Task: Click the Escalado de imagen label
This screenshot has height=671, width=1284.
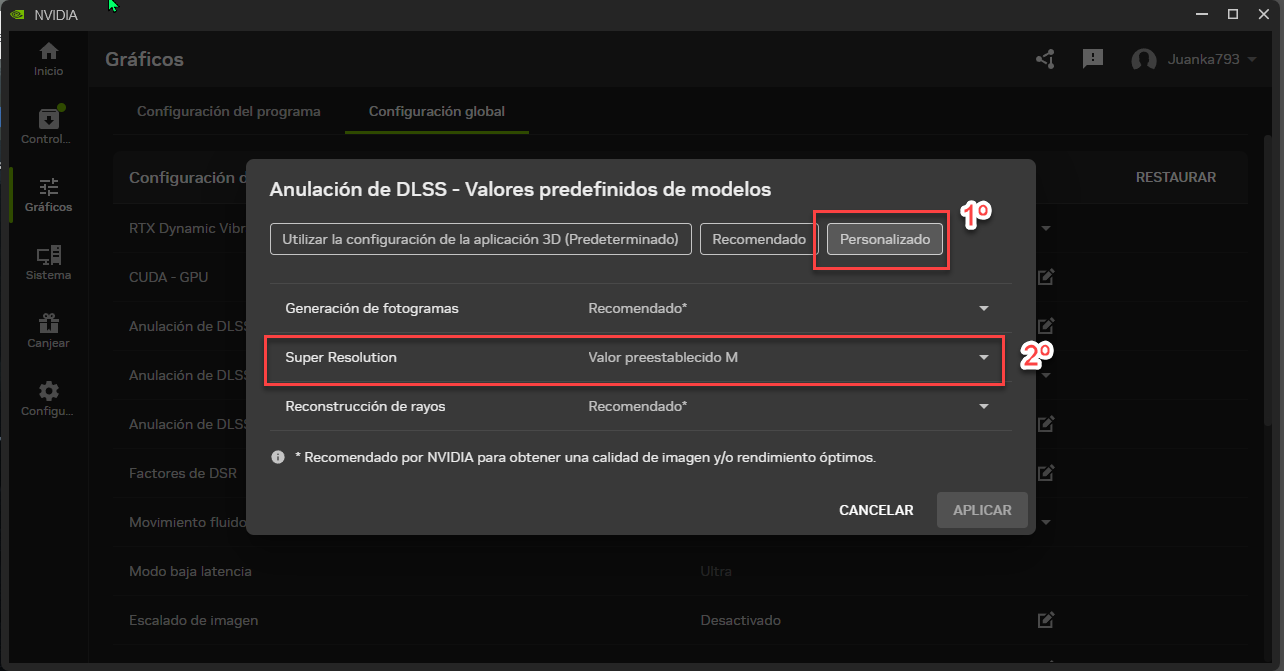Action: (194, 620)
